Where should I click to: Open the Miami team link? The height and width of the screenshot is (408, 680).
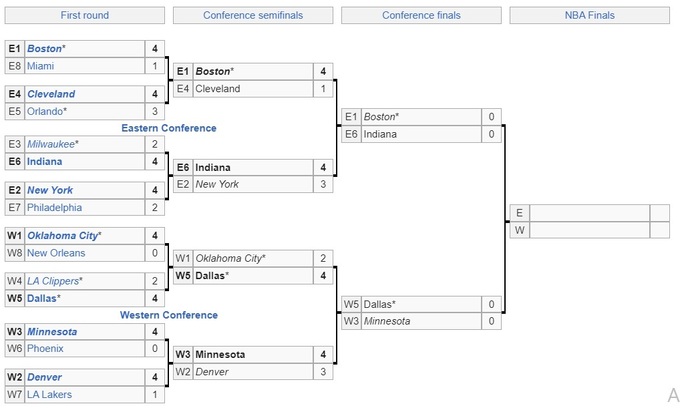tap(41, 66)
